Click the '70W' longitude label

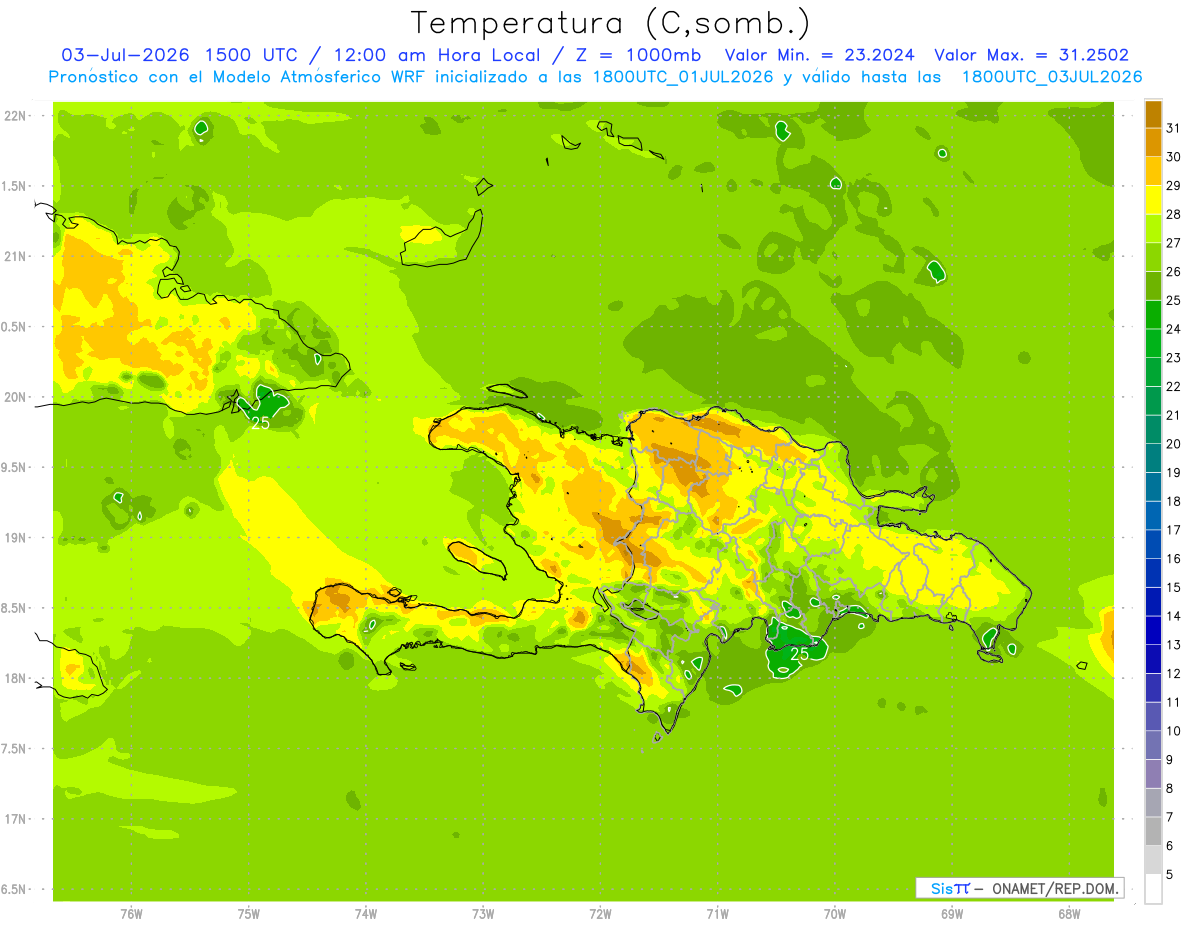pyautogui.click(x=835, y=913)
